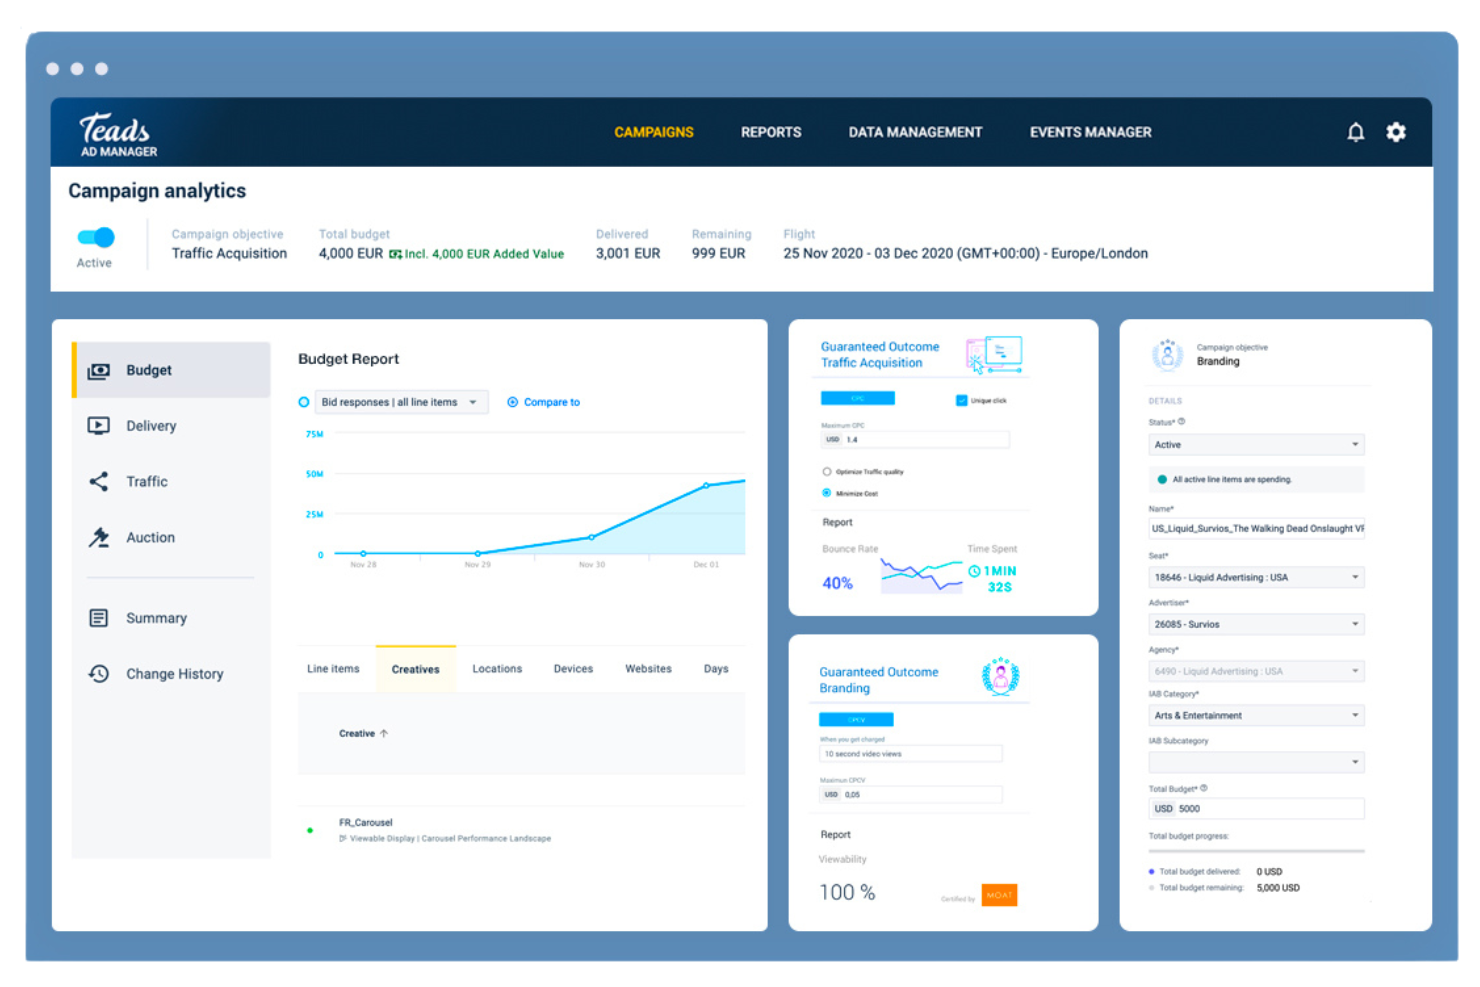Open the Events Manager menu
This screenshot has width=1480, height=987.
tap(1090, 132)
